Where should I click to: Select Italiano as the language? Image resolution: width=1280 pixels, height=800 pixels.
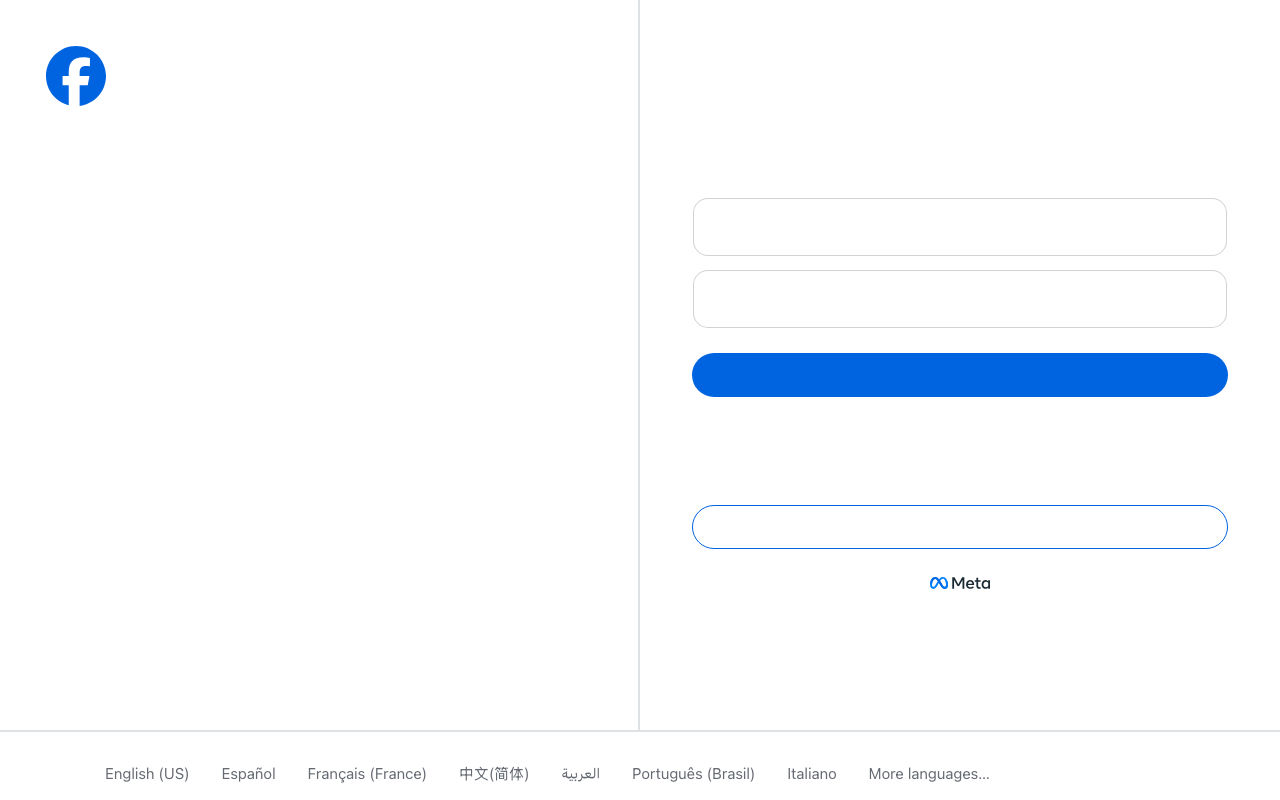click(811, 773)
